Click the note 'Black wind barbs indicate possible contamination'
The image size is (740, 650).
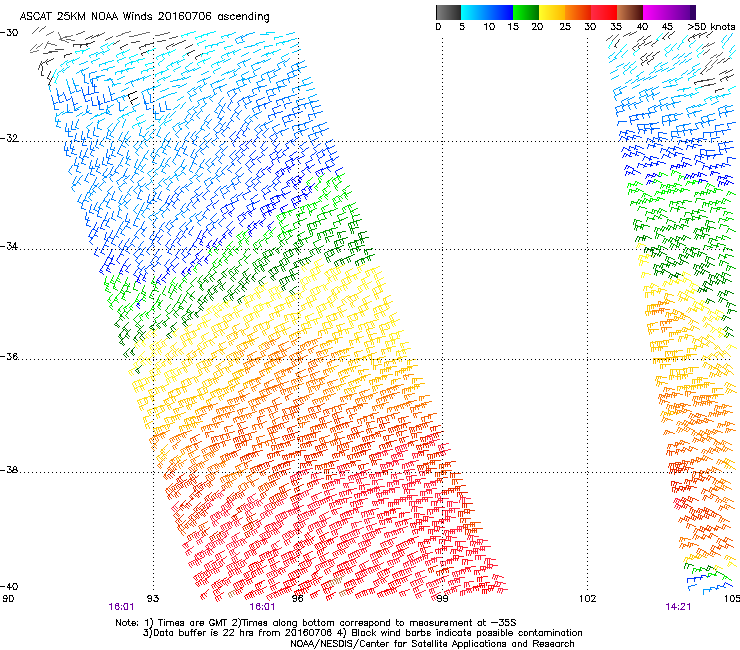tap(466, 633)
